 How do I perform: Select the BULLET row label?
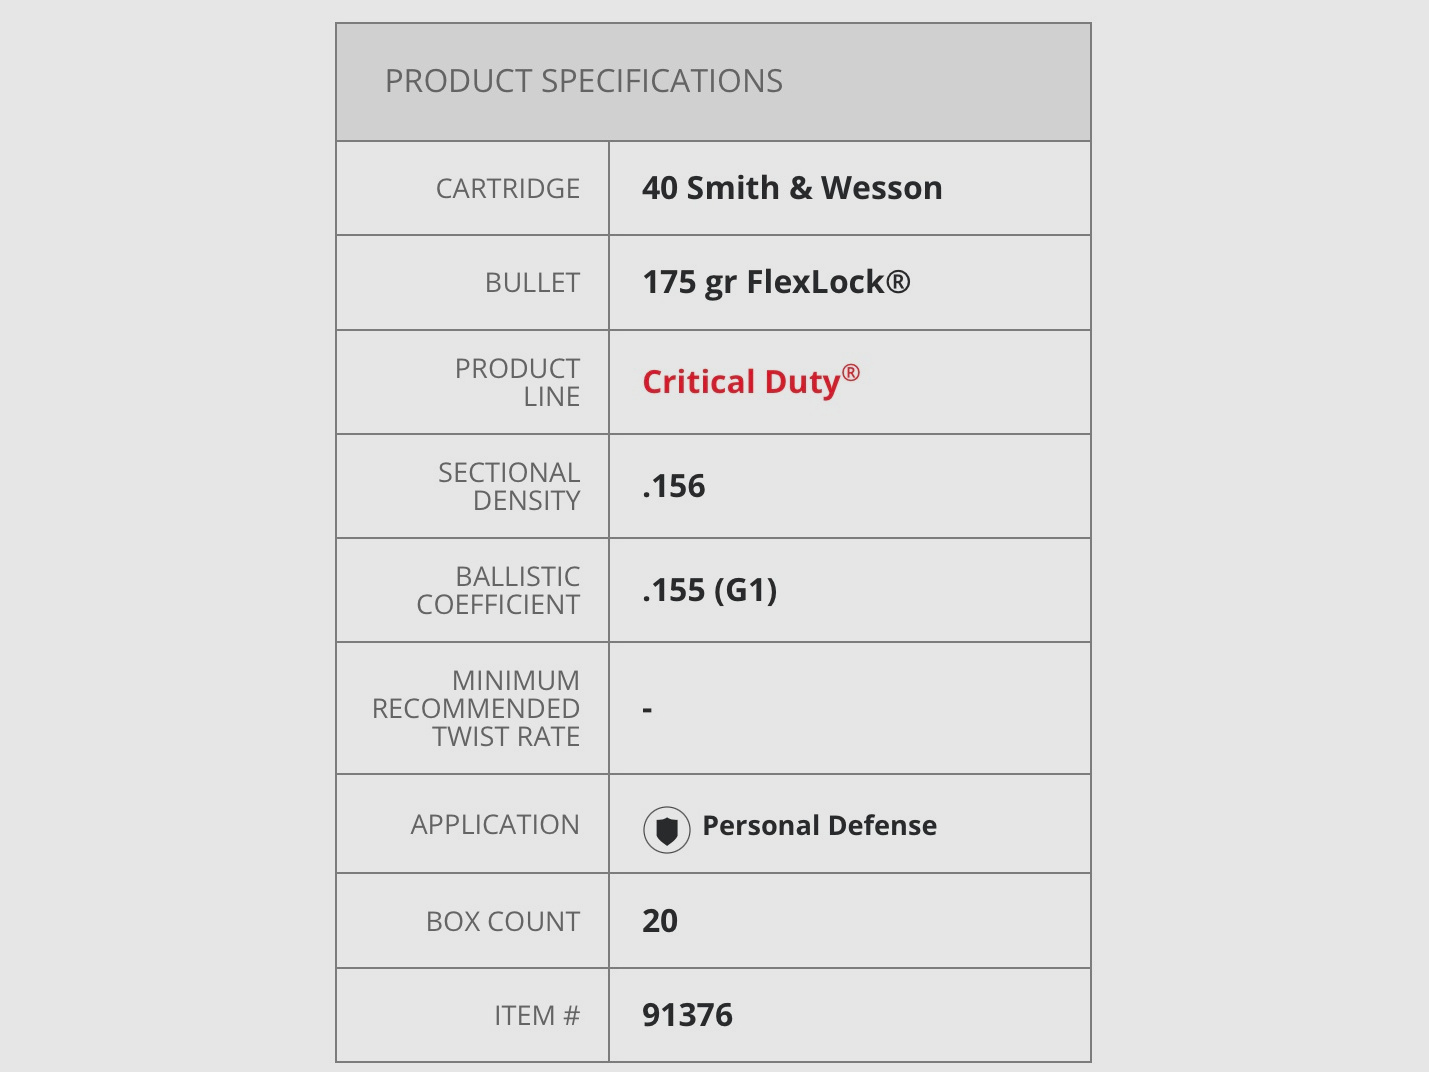pyautogui.click(x=532, y=283)
